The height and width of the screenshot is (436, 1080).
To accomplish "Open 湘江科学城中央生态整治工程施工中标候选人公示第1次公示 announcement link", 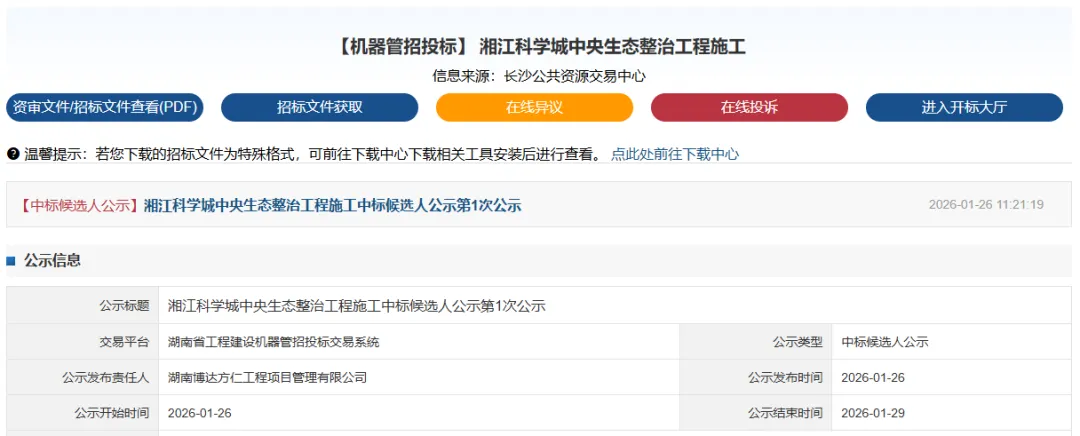I will pos(332,205).
